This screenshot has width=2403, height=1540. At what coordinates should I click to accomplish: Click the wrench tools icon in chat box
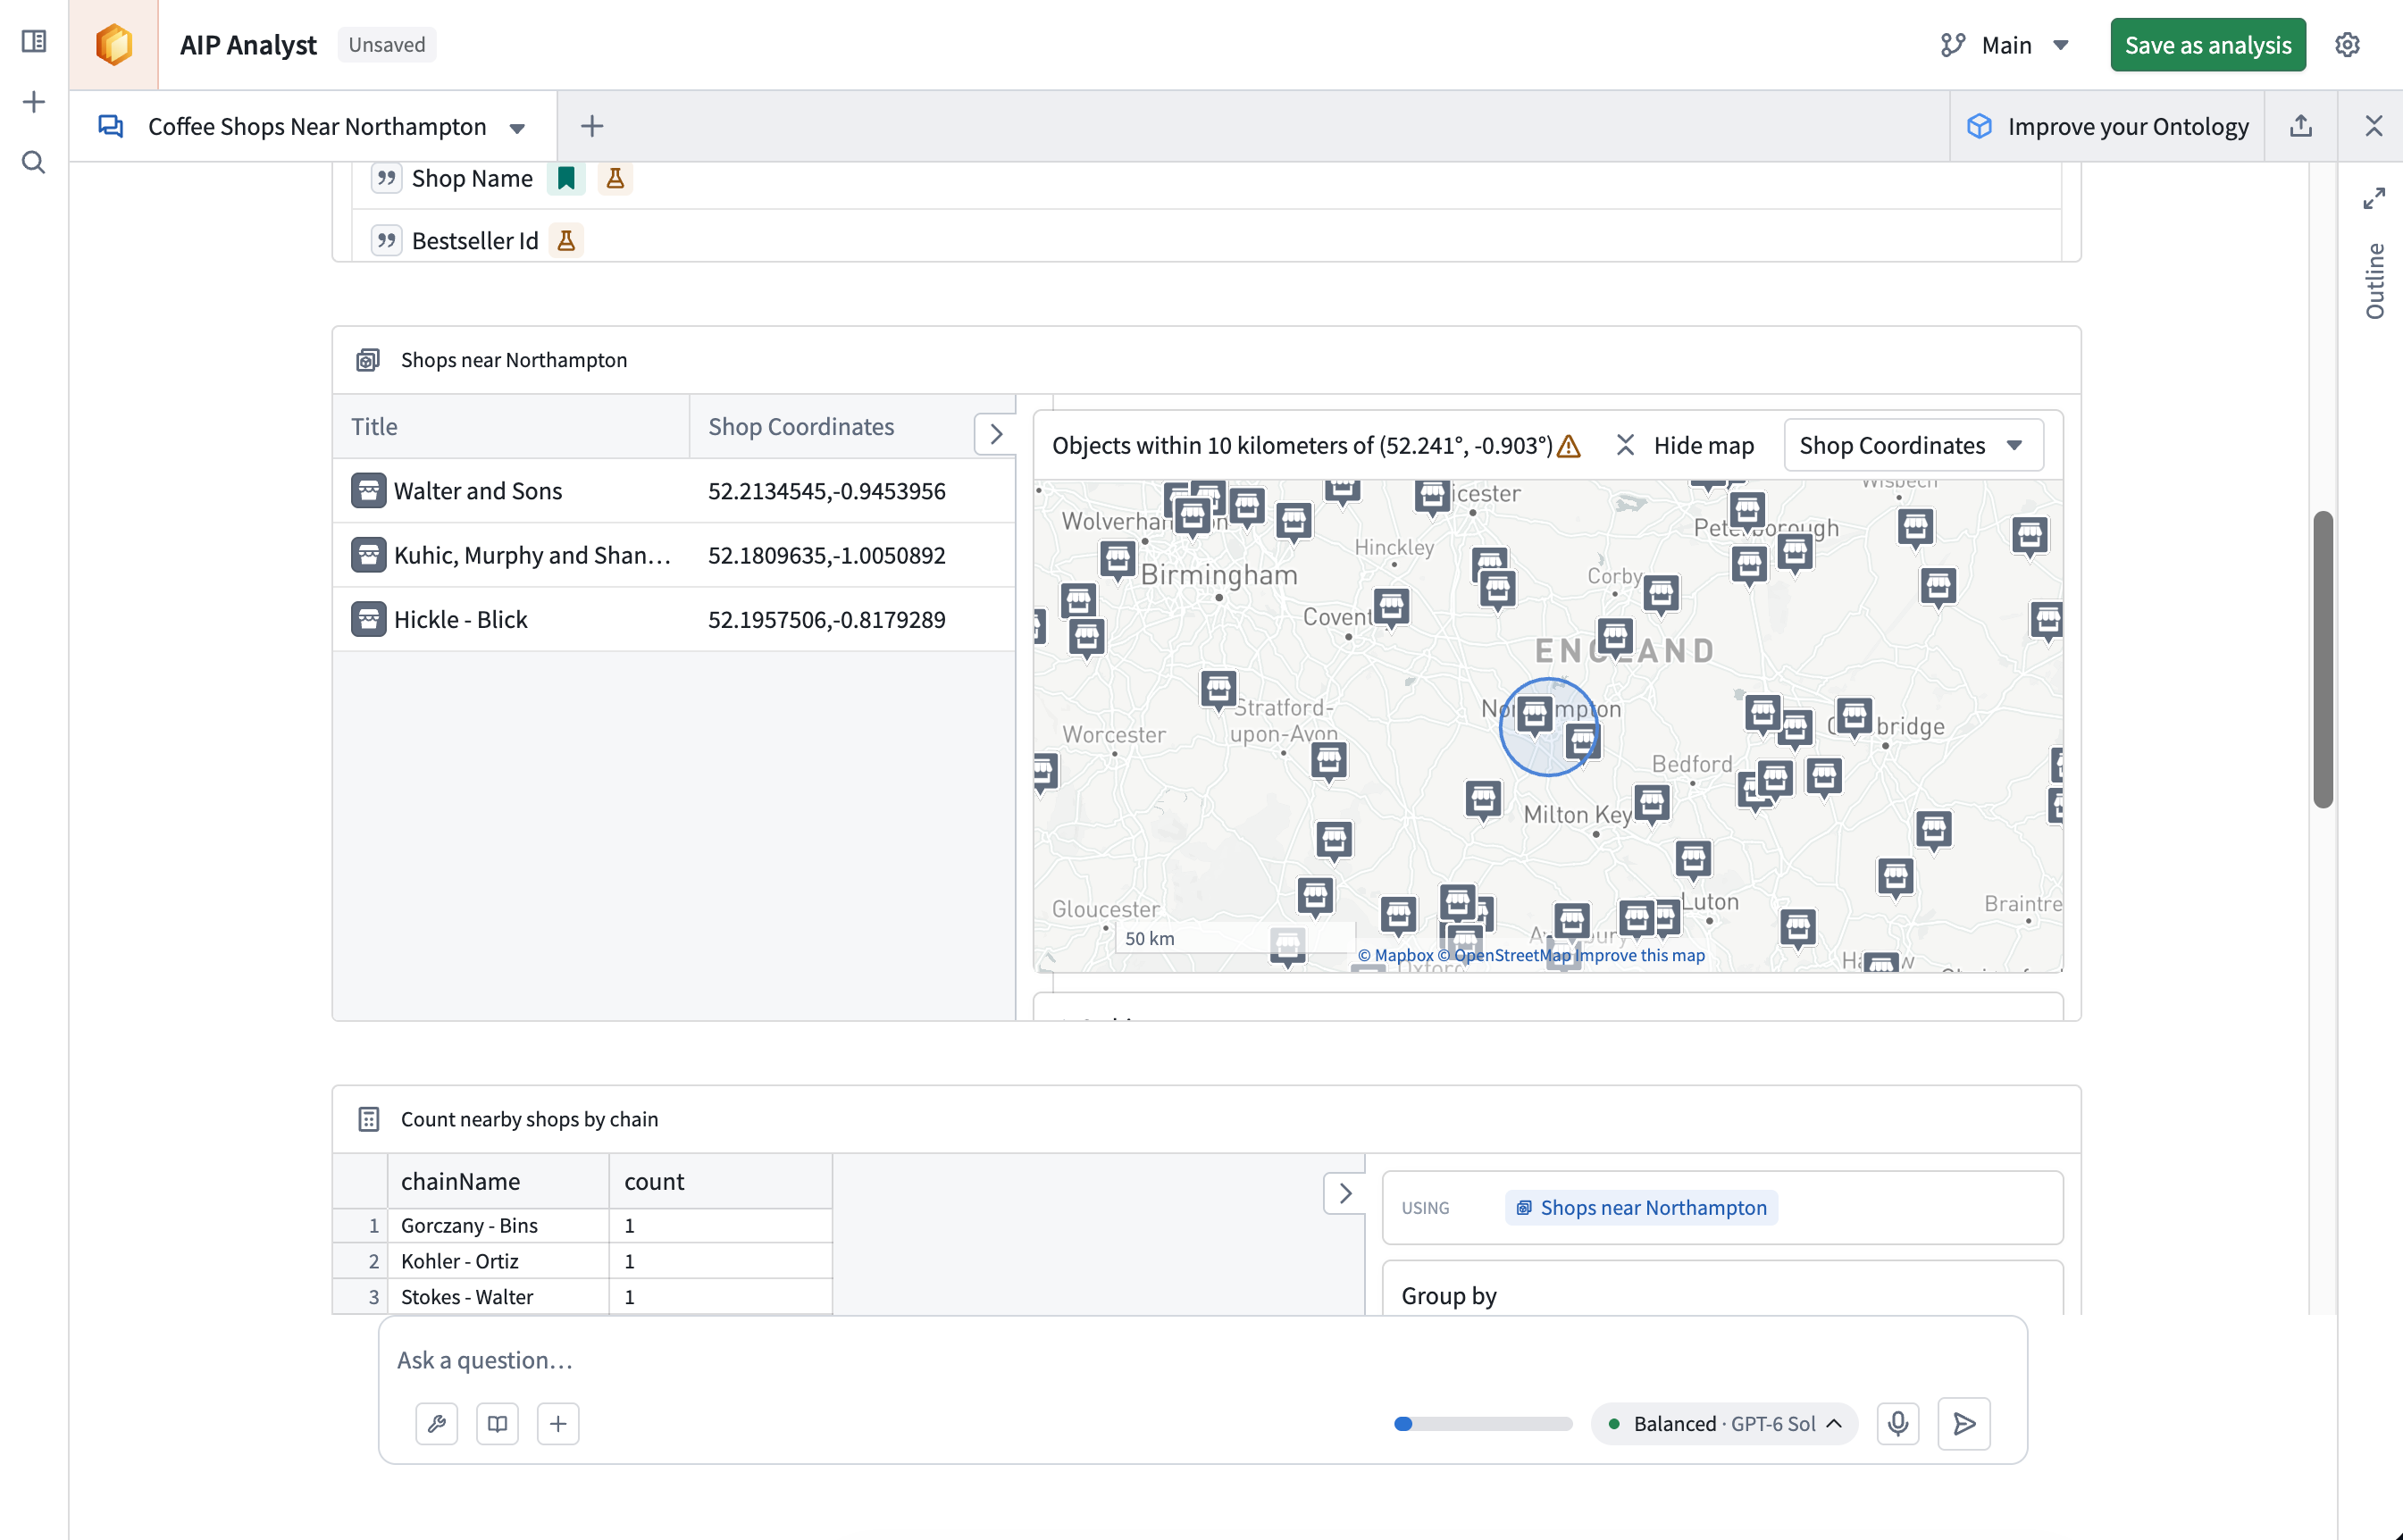point(437,1423)
